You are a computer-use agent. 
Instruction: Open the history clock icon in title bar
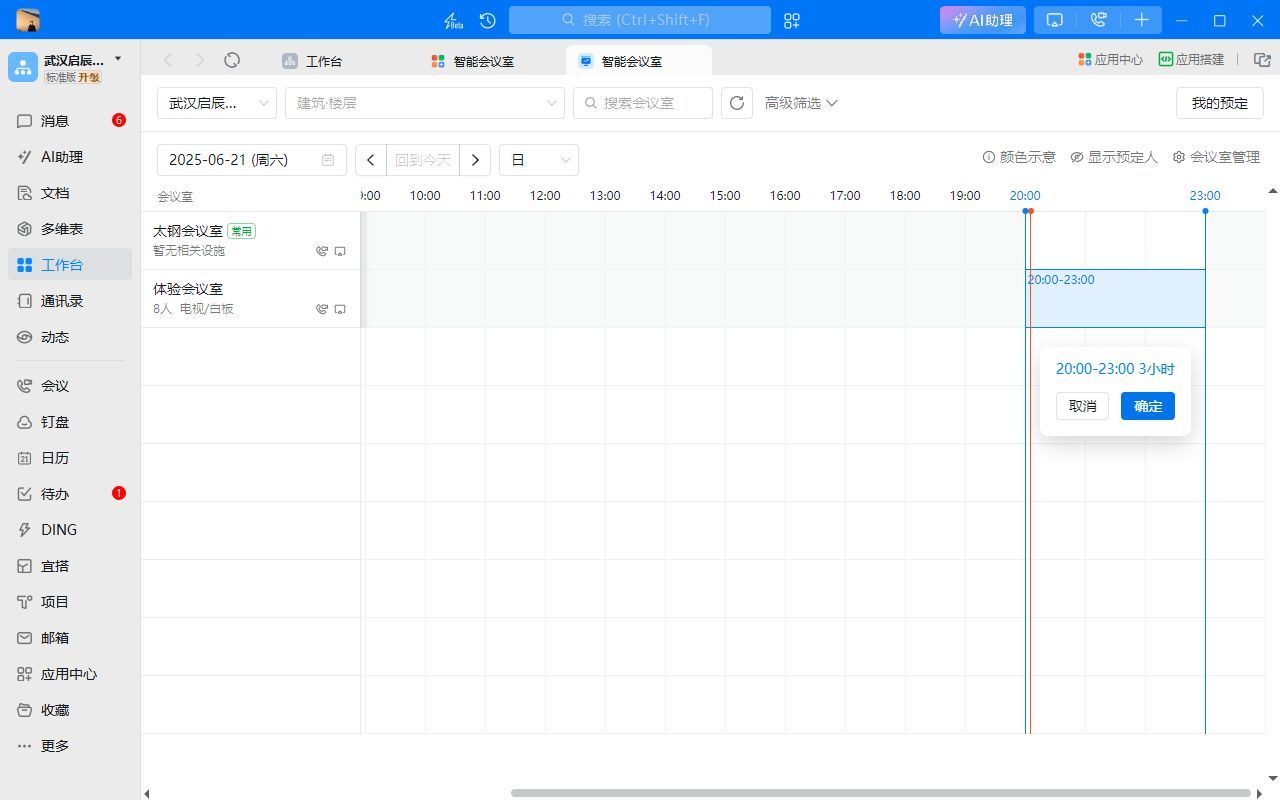[488, 20]
